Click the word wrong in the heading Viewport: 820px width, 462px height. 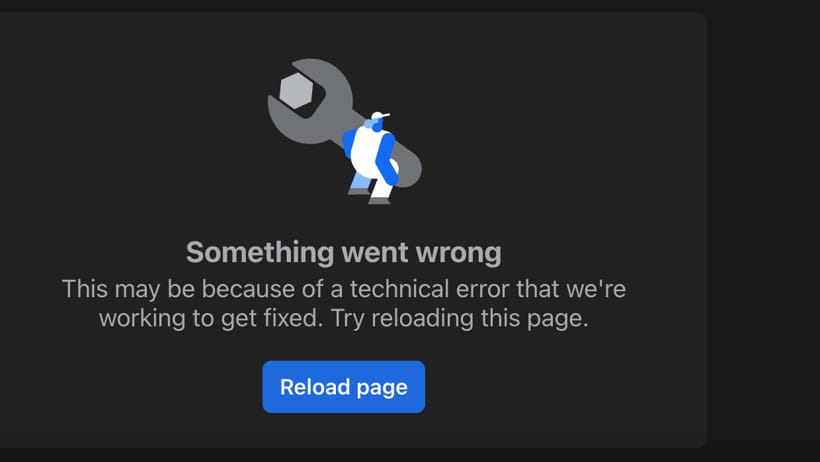point(459,253)
